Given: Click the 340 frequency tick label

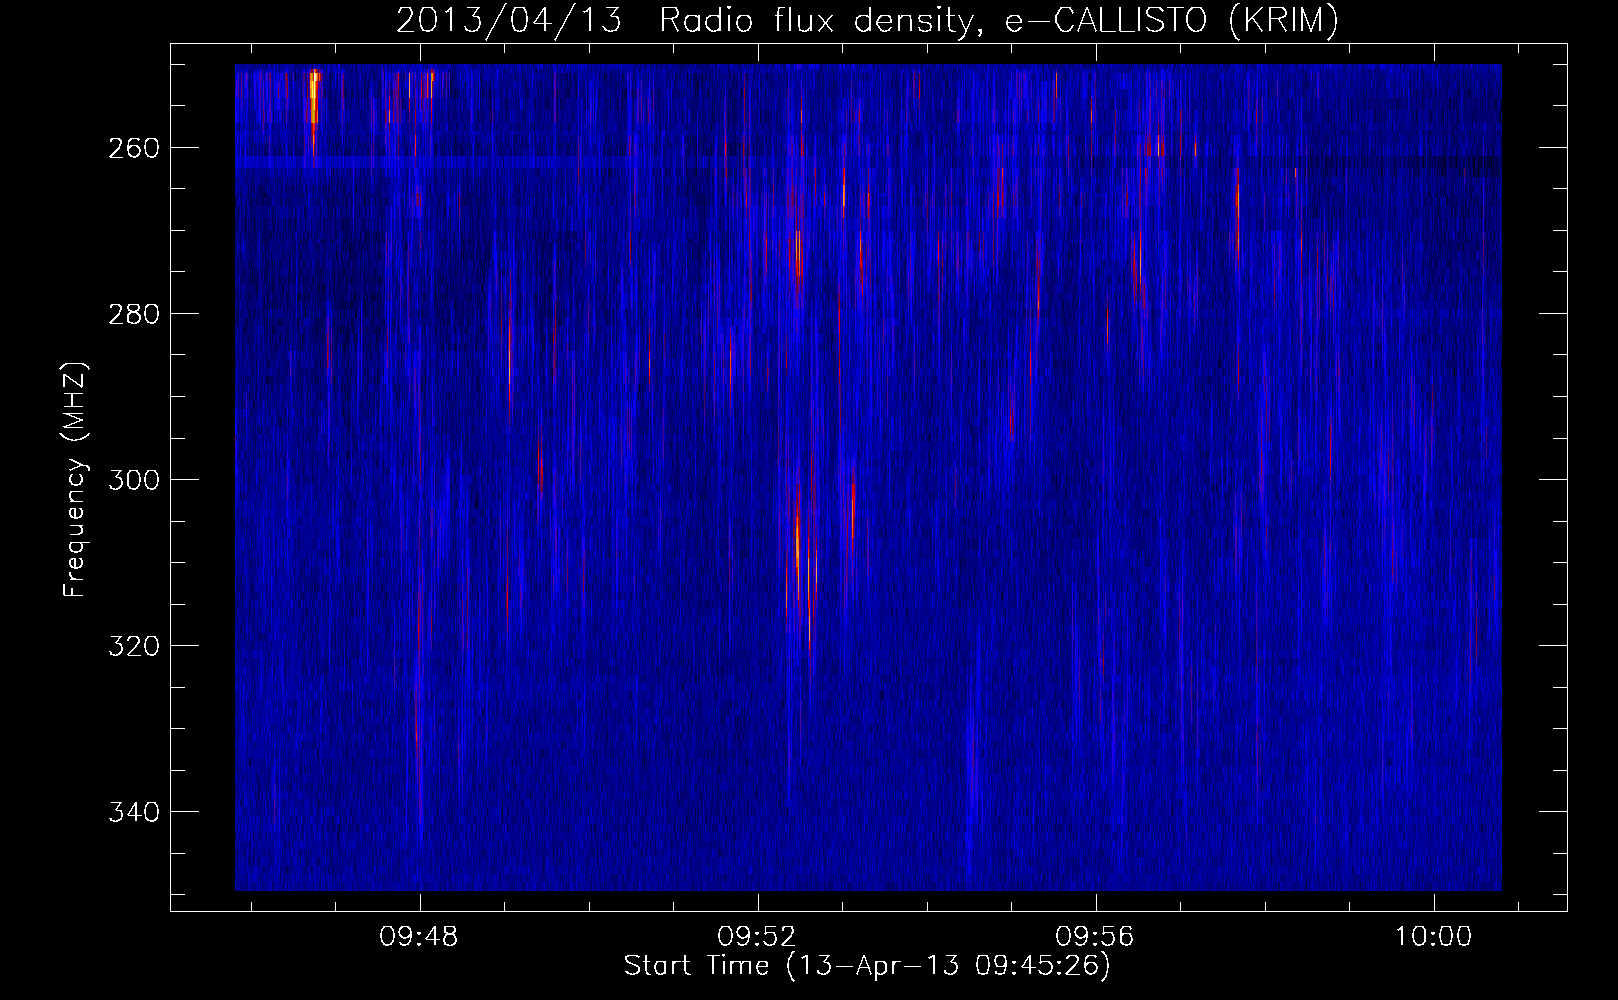Looking at the screenshot, I should pos(133,812).
